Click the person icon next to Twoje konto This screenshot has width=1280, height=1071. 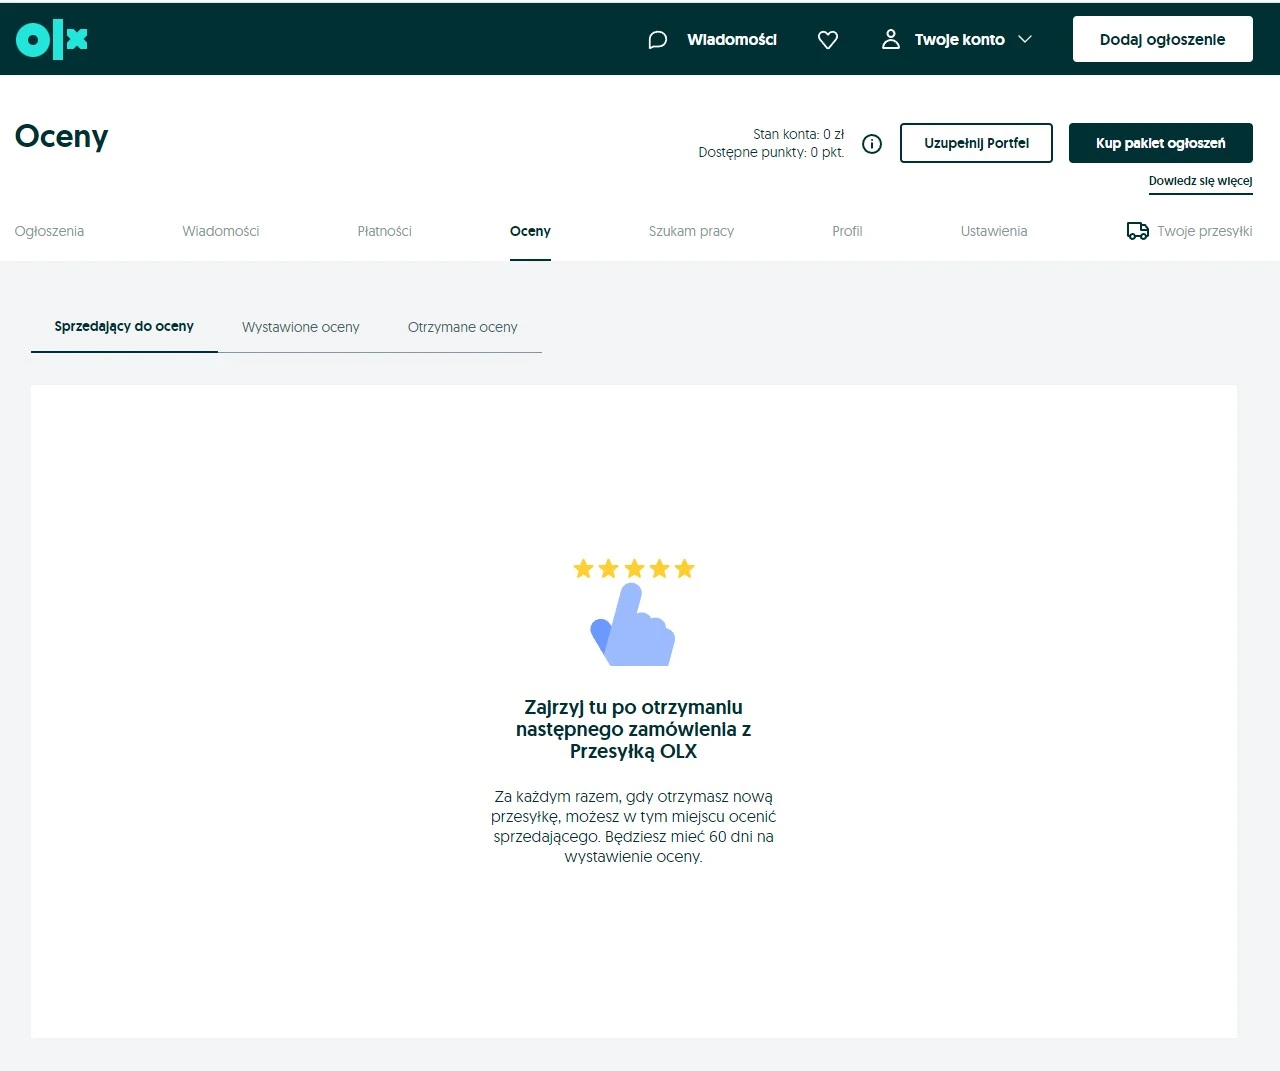coord(890,39)
